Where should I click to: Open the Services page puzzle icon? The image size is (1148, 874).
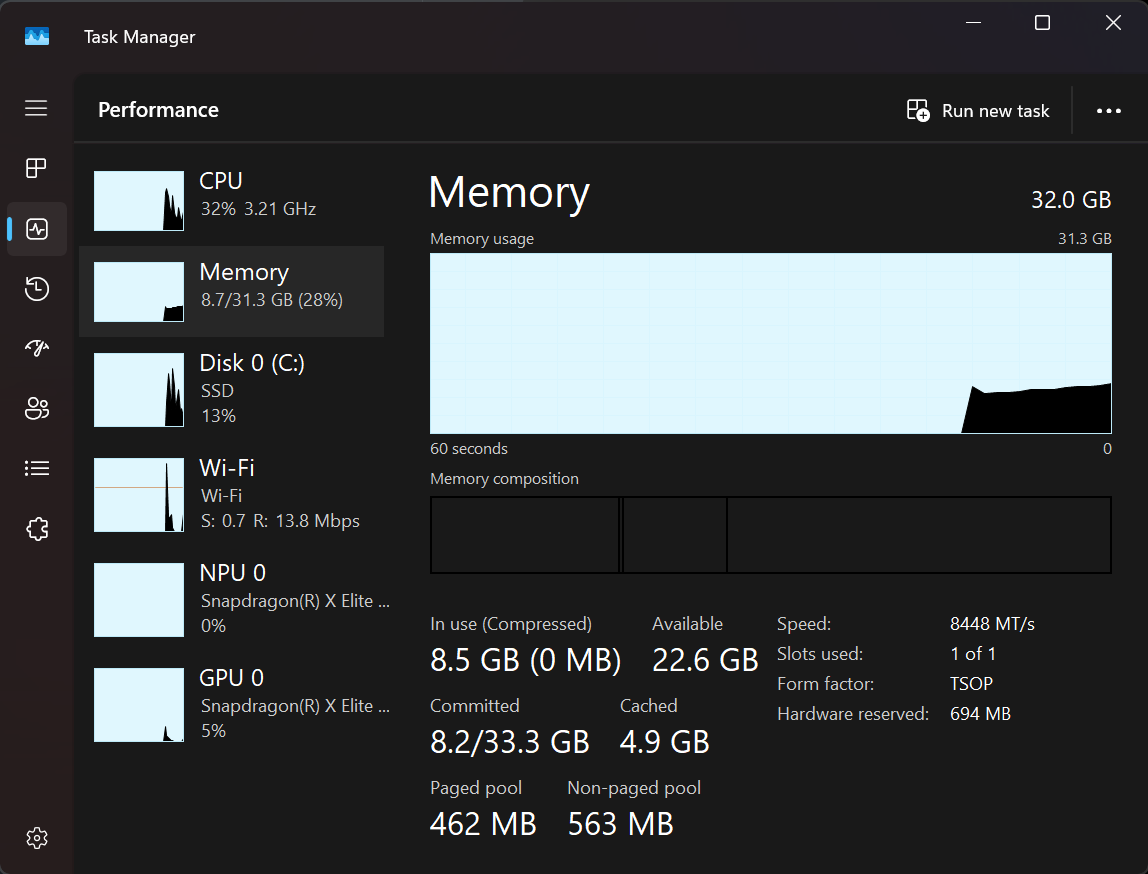pyautogui.click(x=37, y=528)
